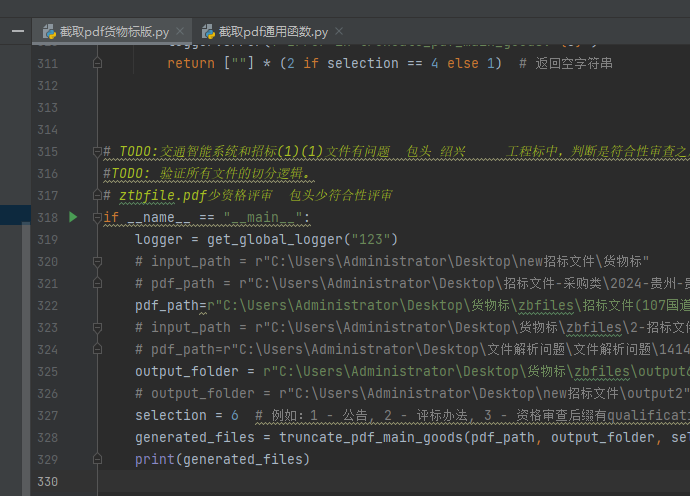Select the 截取pdf货物标版.py tab
This screenshot has height=496, width=690.
pyautogui.click(x=113, y=31)
